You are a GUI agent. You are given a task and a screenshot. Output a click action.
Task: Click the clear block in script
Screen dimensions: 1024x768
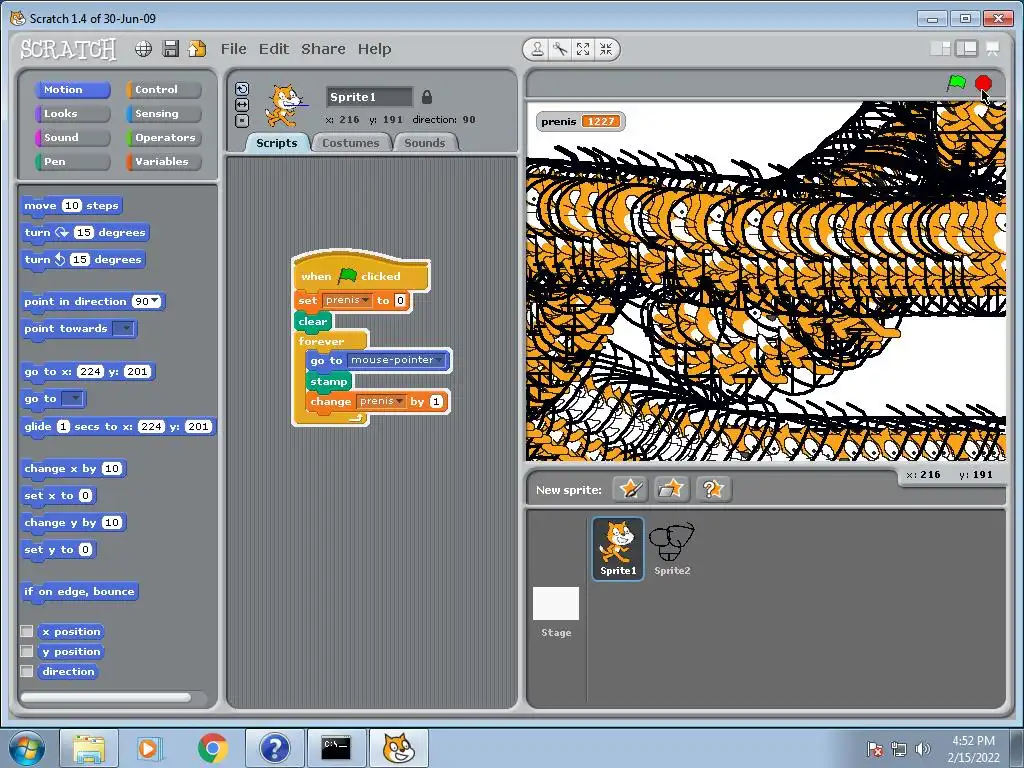point(313,321)
